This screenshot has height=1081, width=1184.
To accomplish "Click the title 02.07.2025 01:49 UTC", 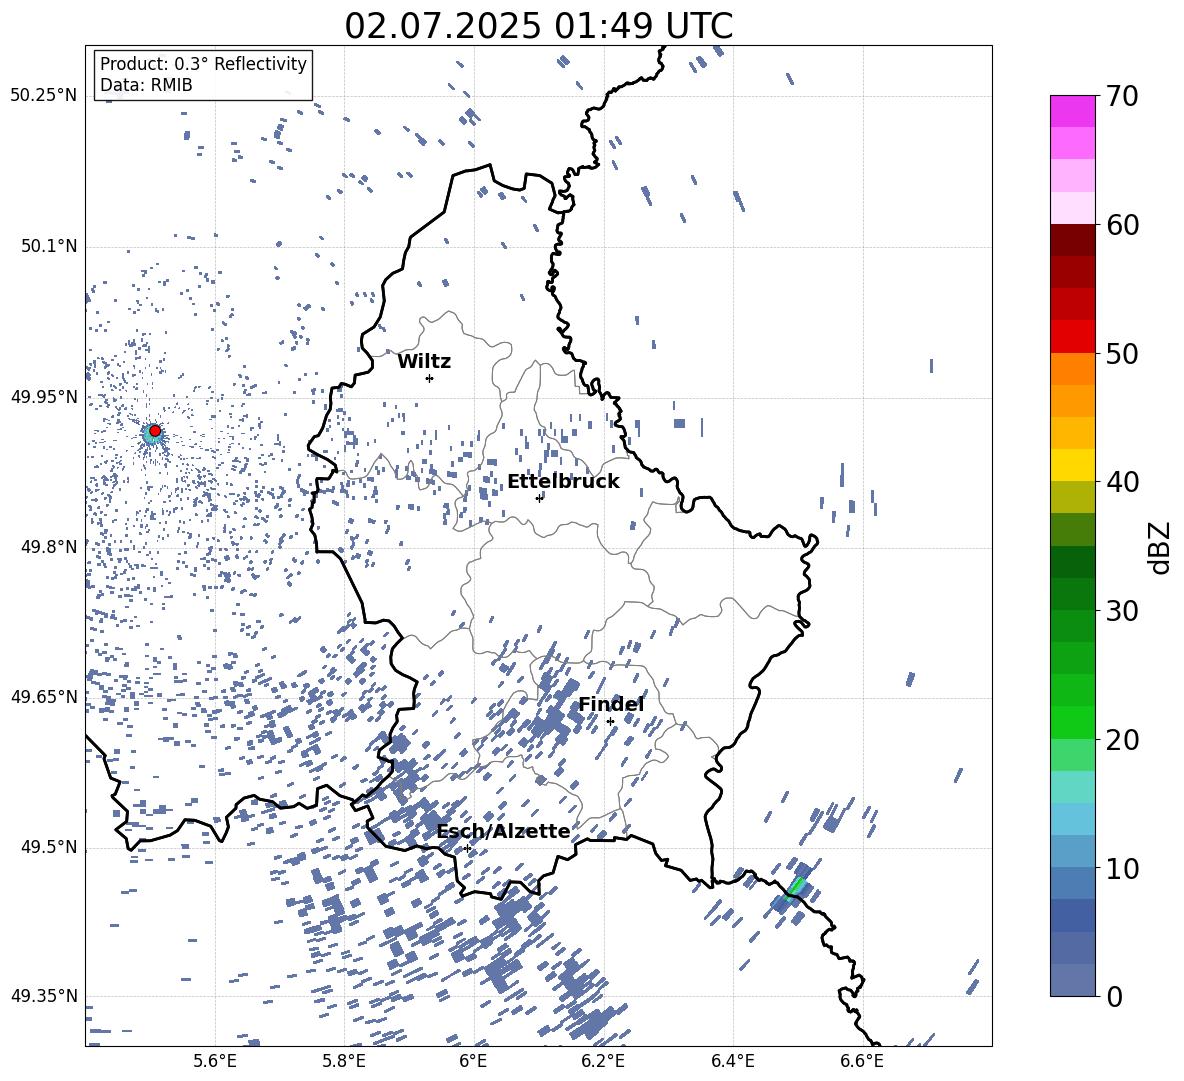I will pos(538,26).
